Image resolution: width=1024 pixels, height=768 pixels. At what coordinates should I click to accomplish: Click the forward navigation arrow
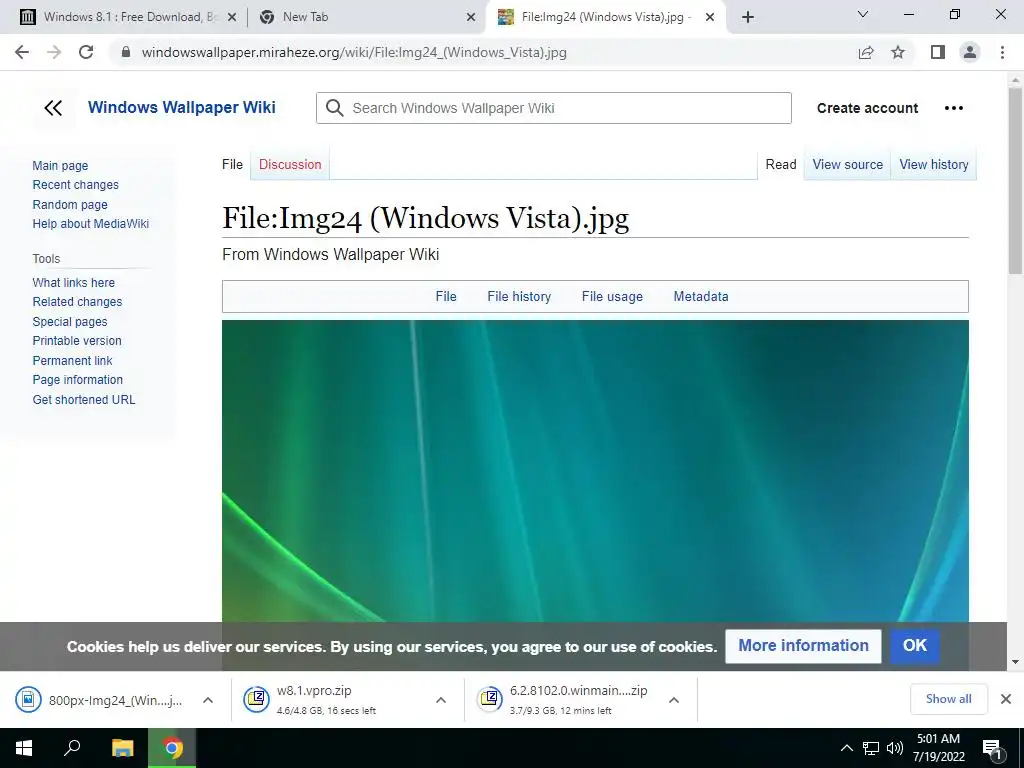pyautogui.click(x=54, y=52)
